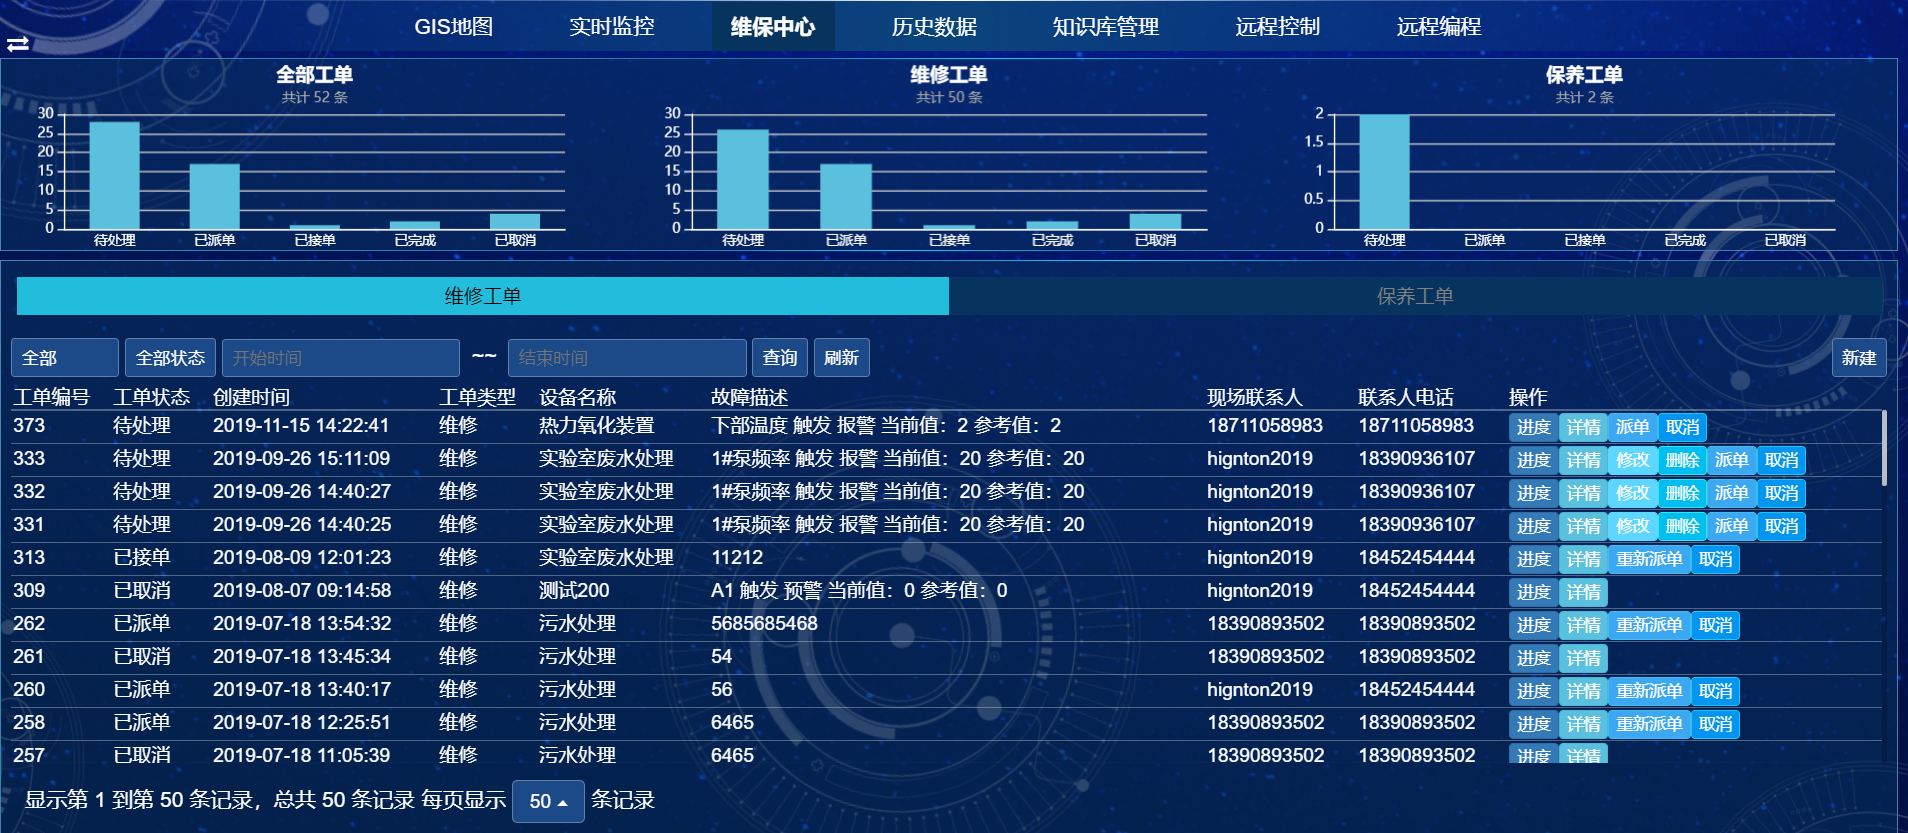Click 重新派单 for work order 258

click(1650, 724)
